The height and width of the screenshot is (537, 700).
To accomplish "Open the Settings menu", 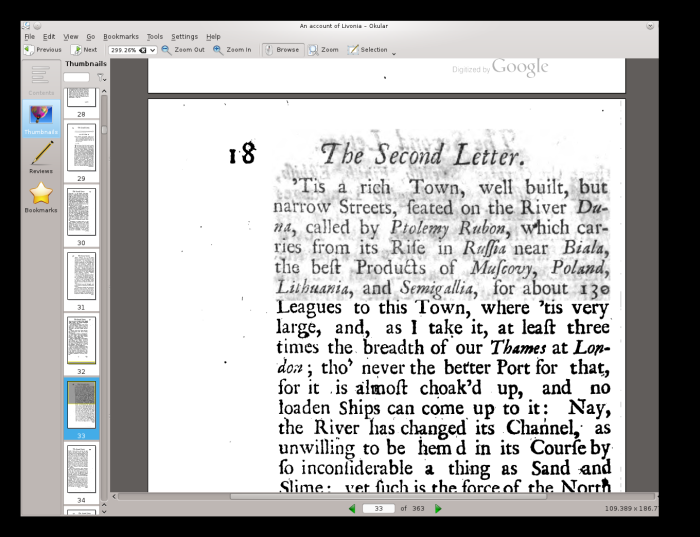I will [x=184, y=36].
